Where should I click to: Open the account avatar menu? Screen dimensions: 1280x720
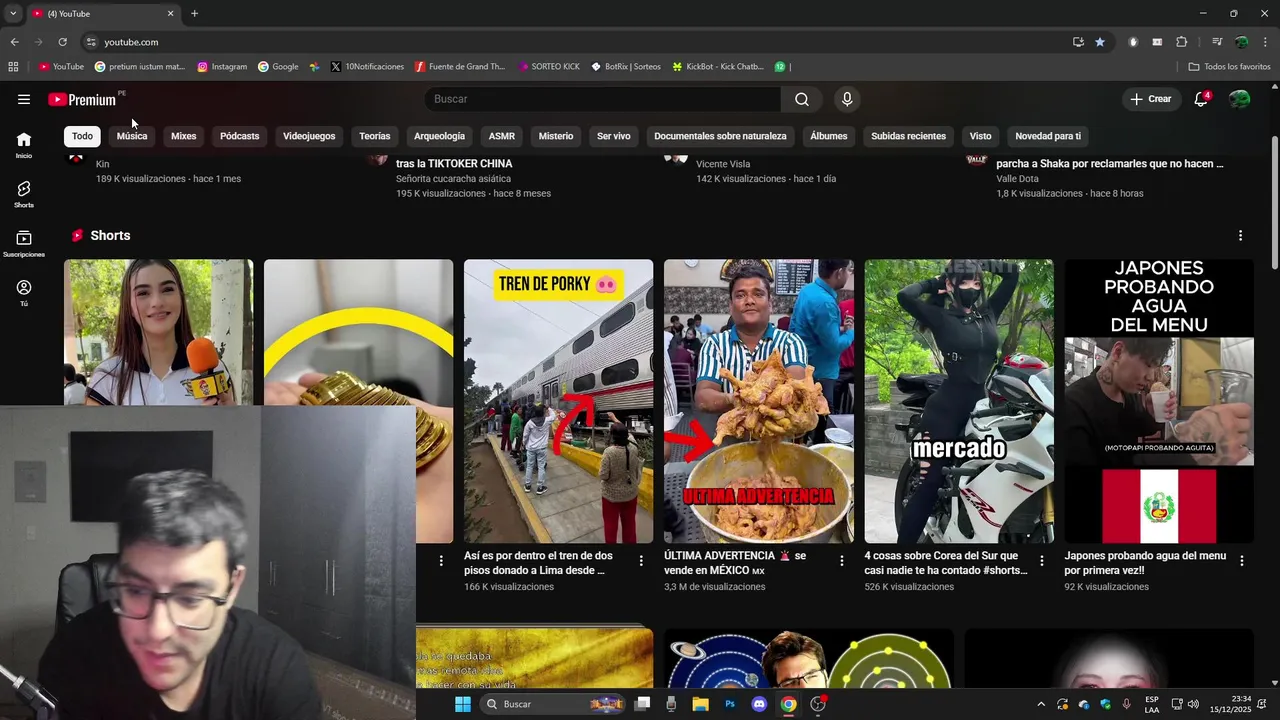pyautogui.click(x=1239, y=99)
